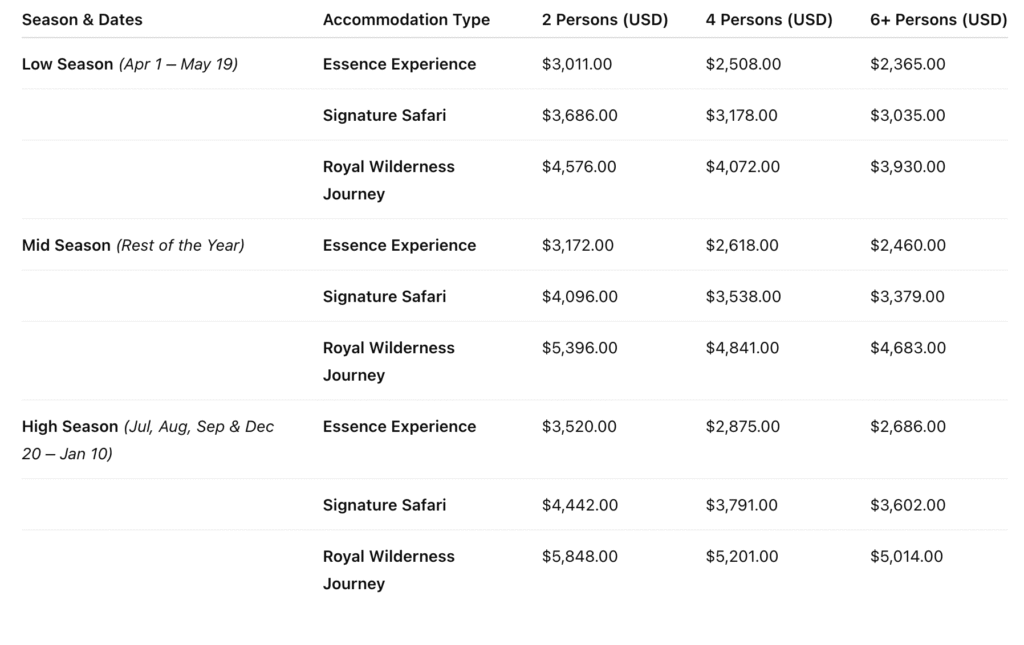
Task: Click the Accommodation Type column header
Action: pos(406,20)
